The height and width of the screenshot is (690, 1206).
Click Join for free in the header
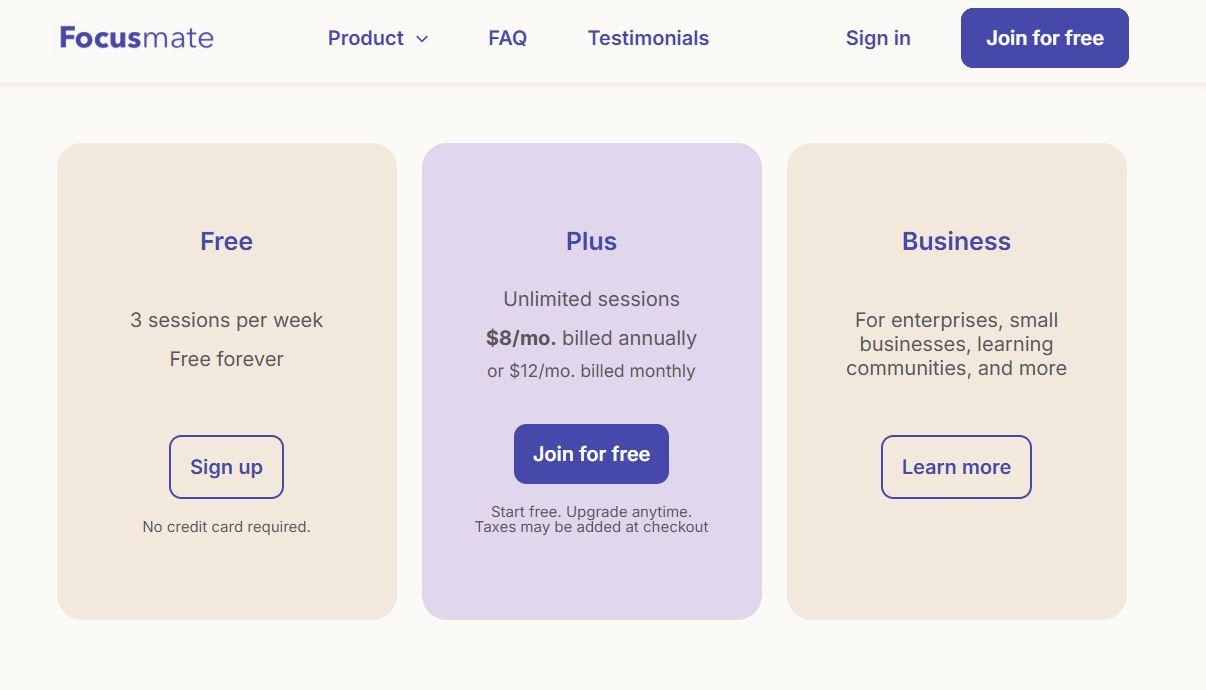[1044, 37]
